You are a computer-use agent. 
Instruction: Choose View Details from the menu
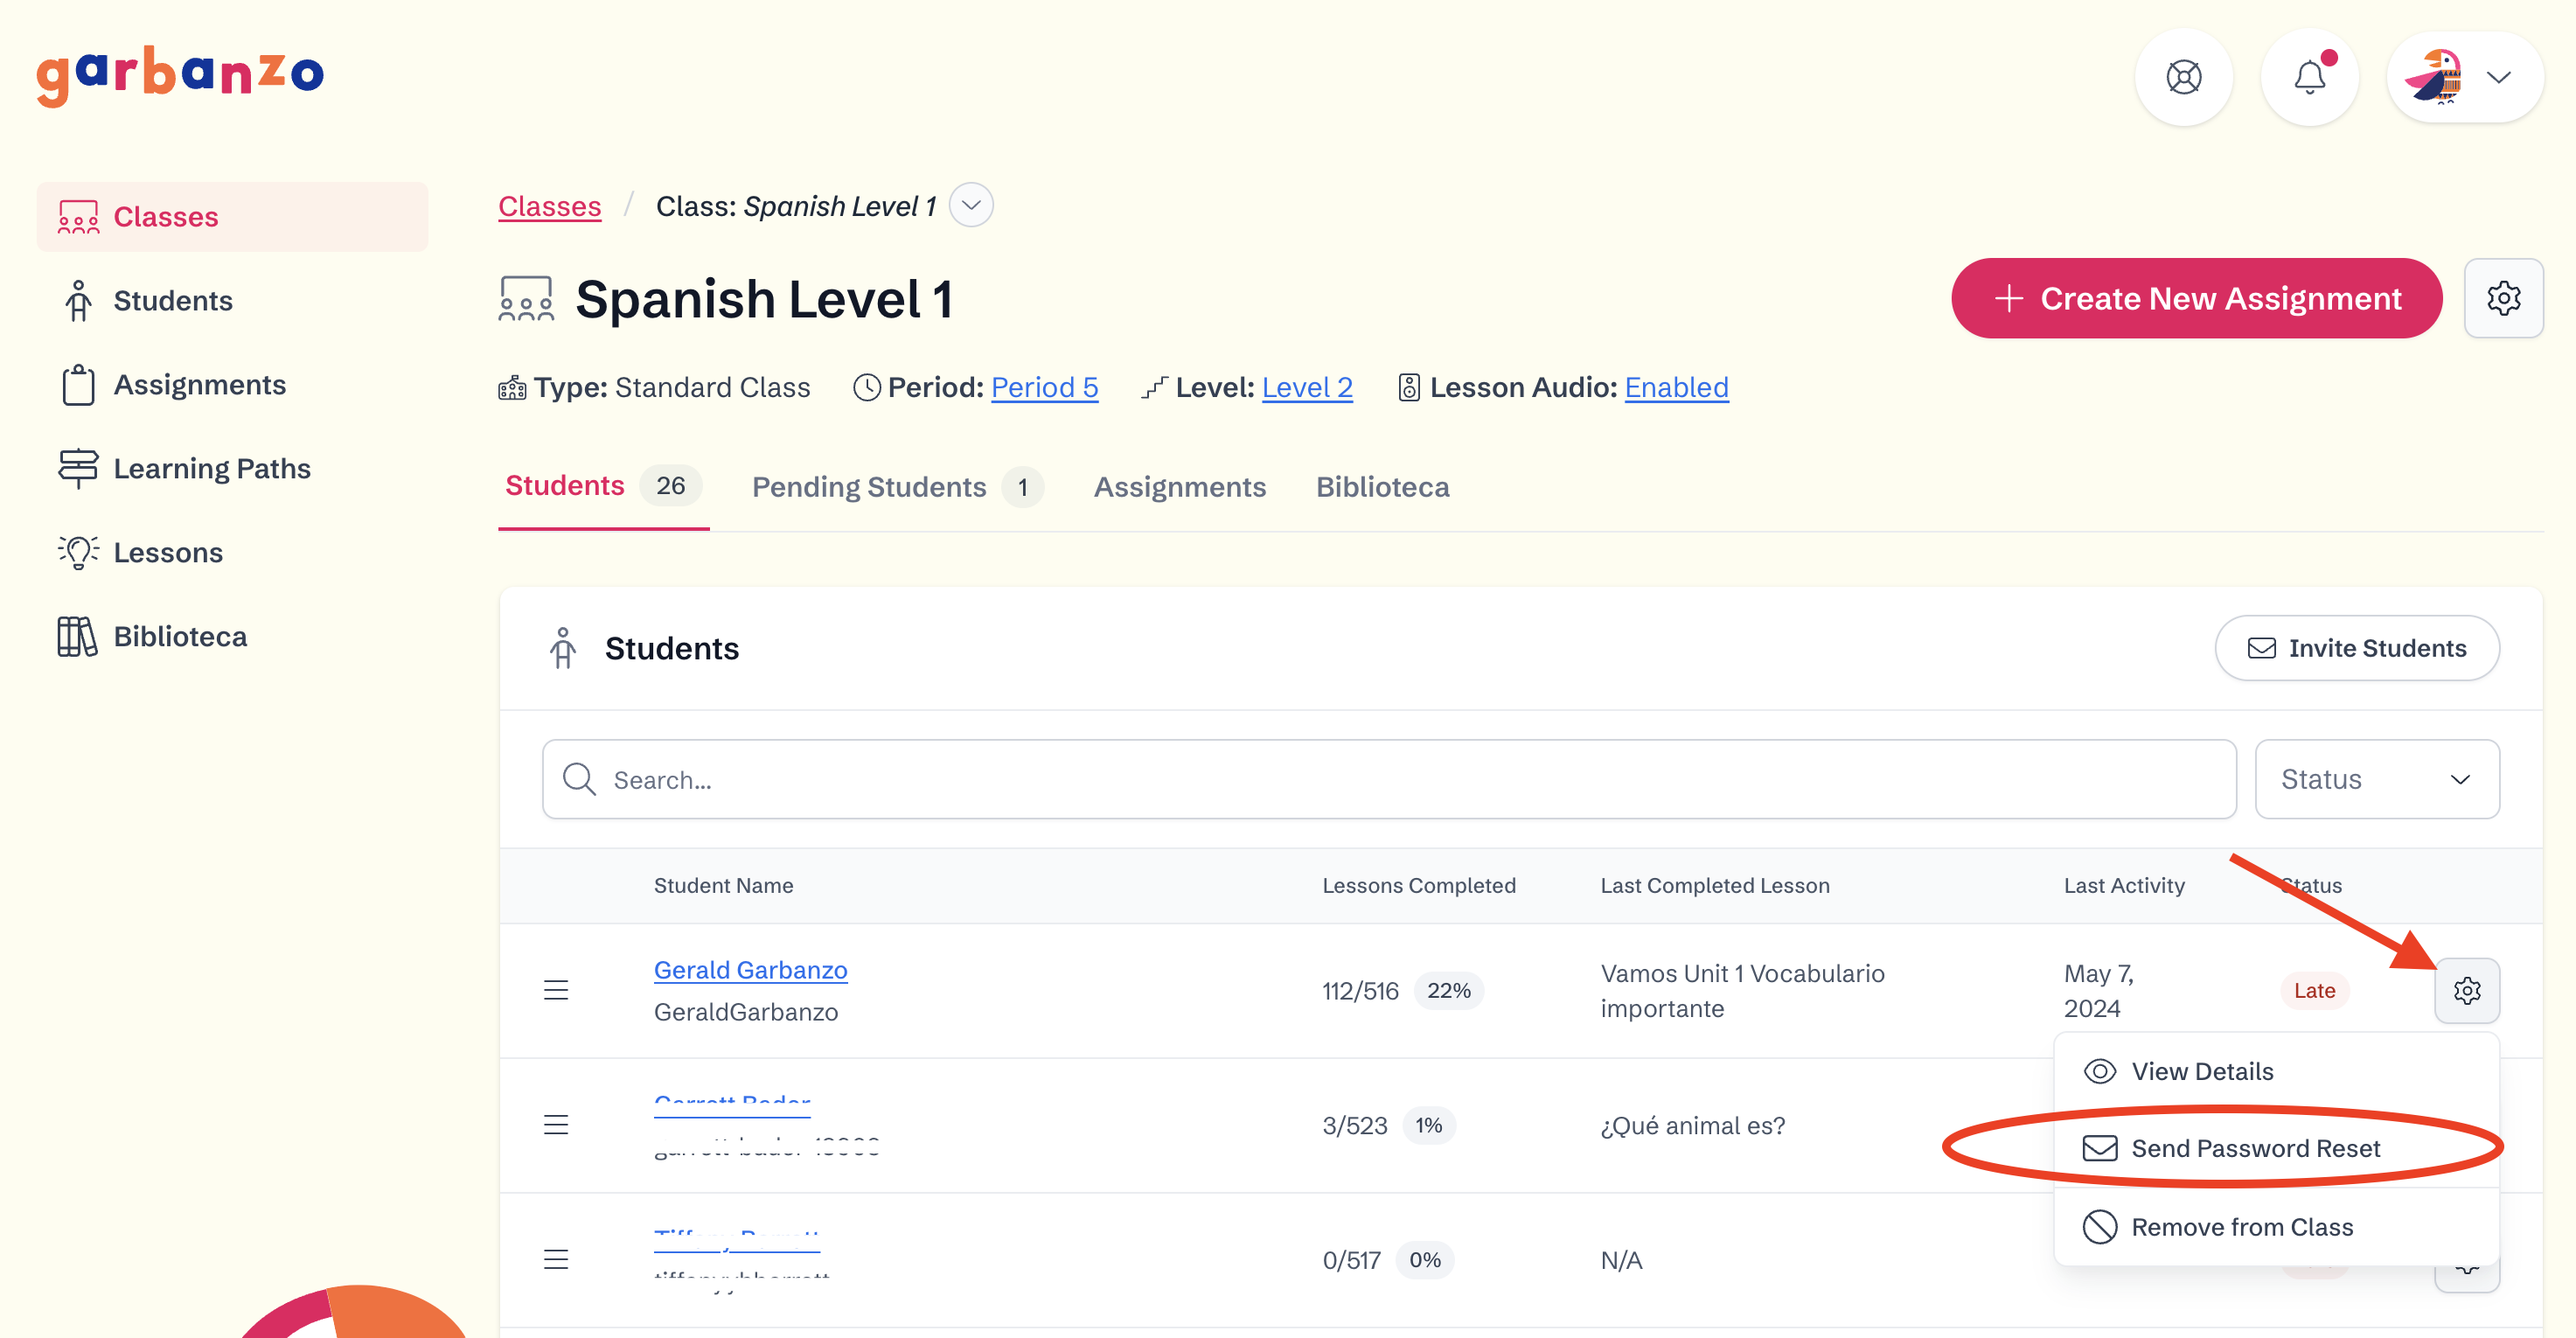click(x=2201, y=1071)
